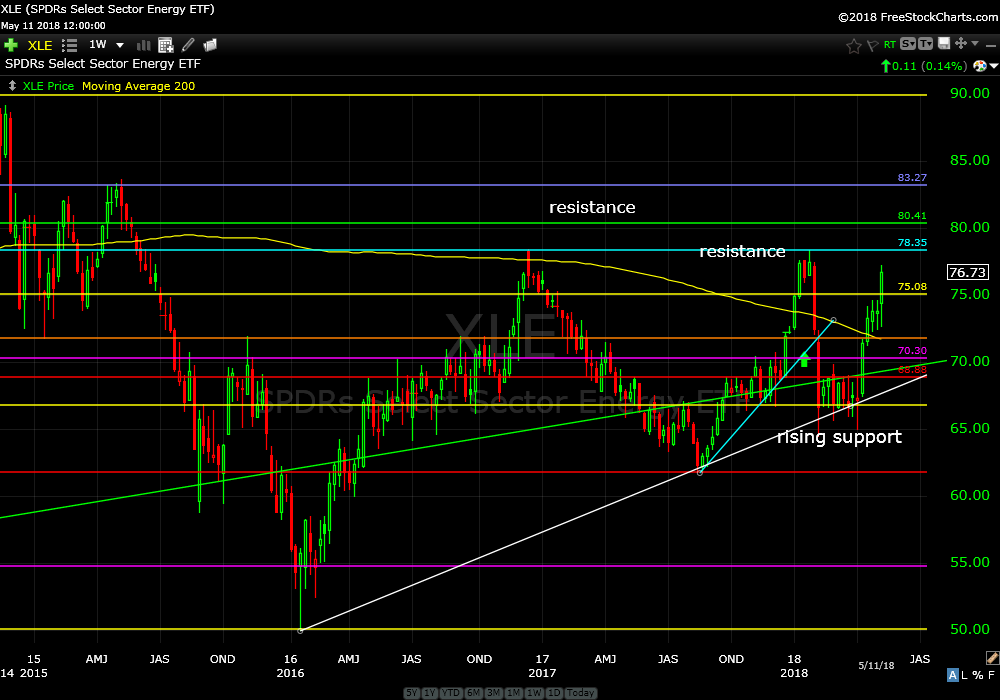Select the pencil drawing tool

tap(188, 45)
